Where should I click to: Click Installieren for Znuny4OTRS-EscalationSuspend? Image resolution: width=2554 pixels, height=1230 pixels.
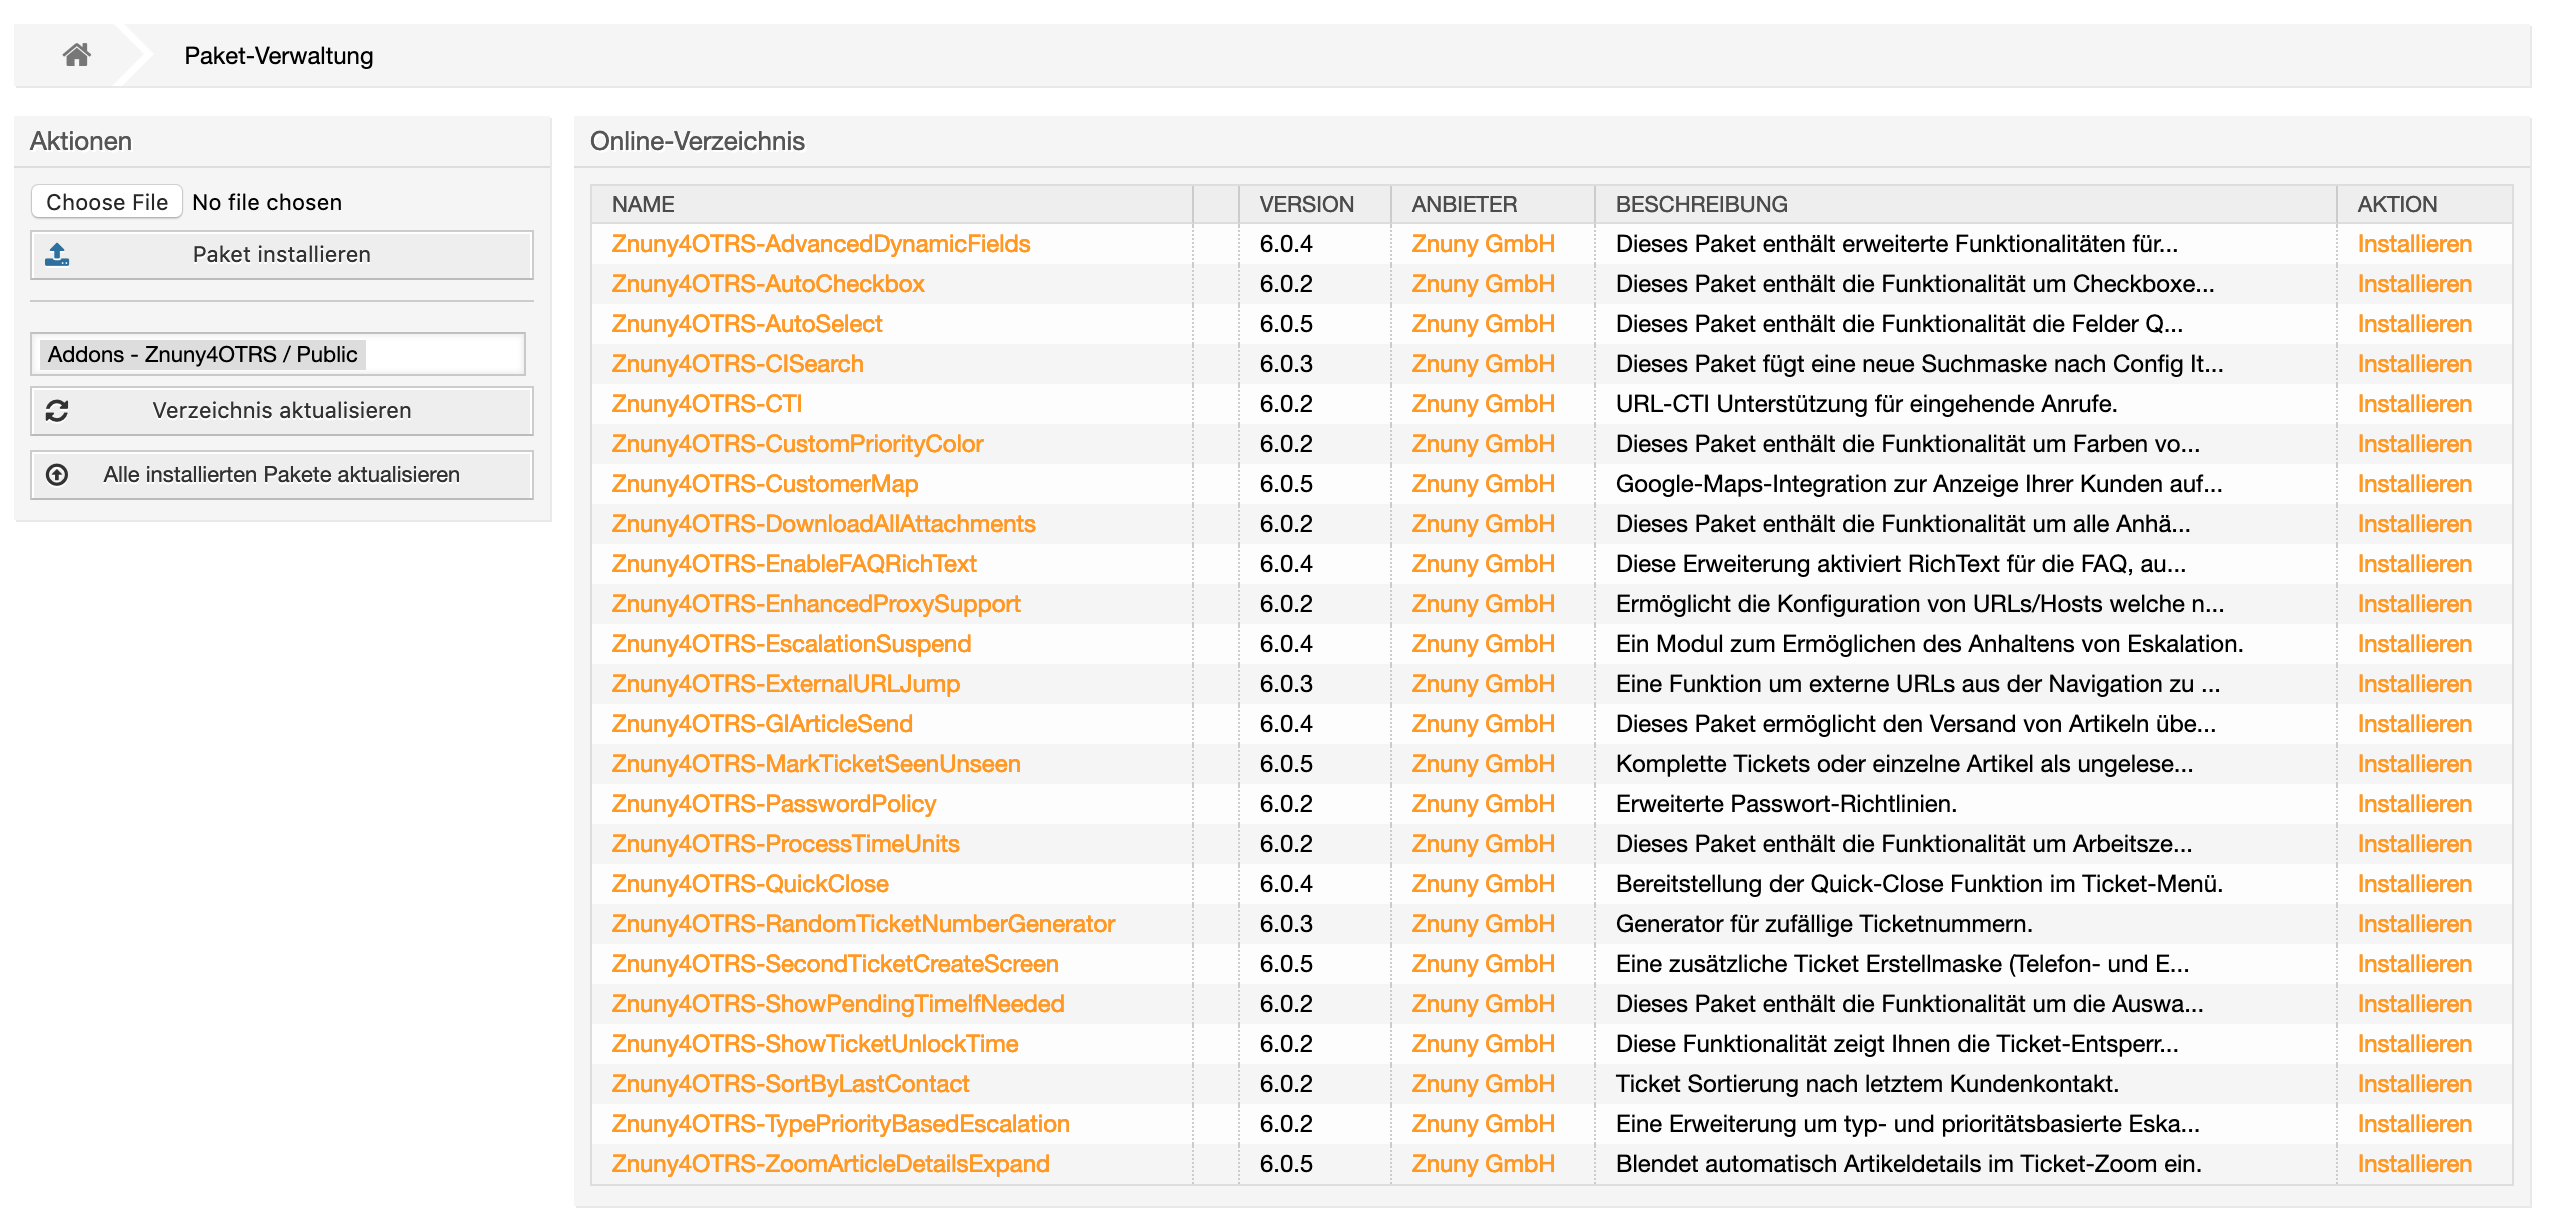[x=2413, y=644]
